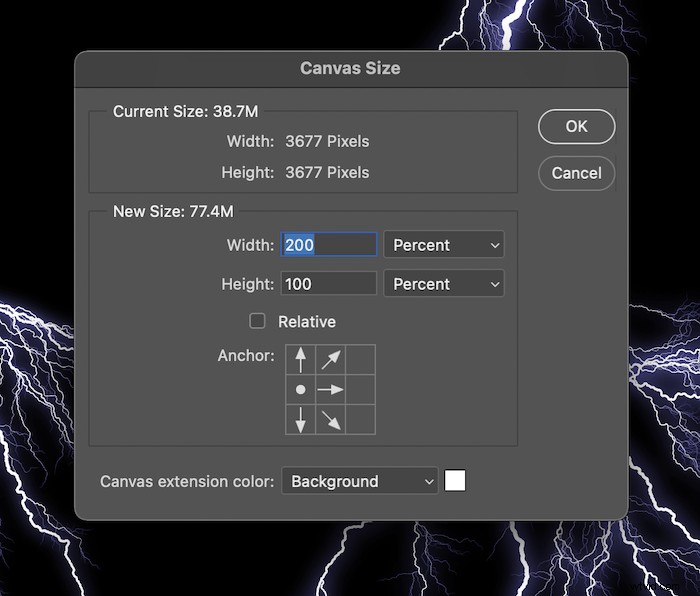Select the center anchor (right arrow)

pos(330,389)
